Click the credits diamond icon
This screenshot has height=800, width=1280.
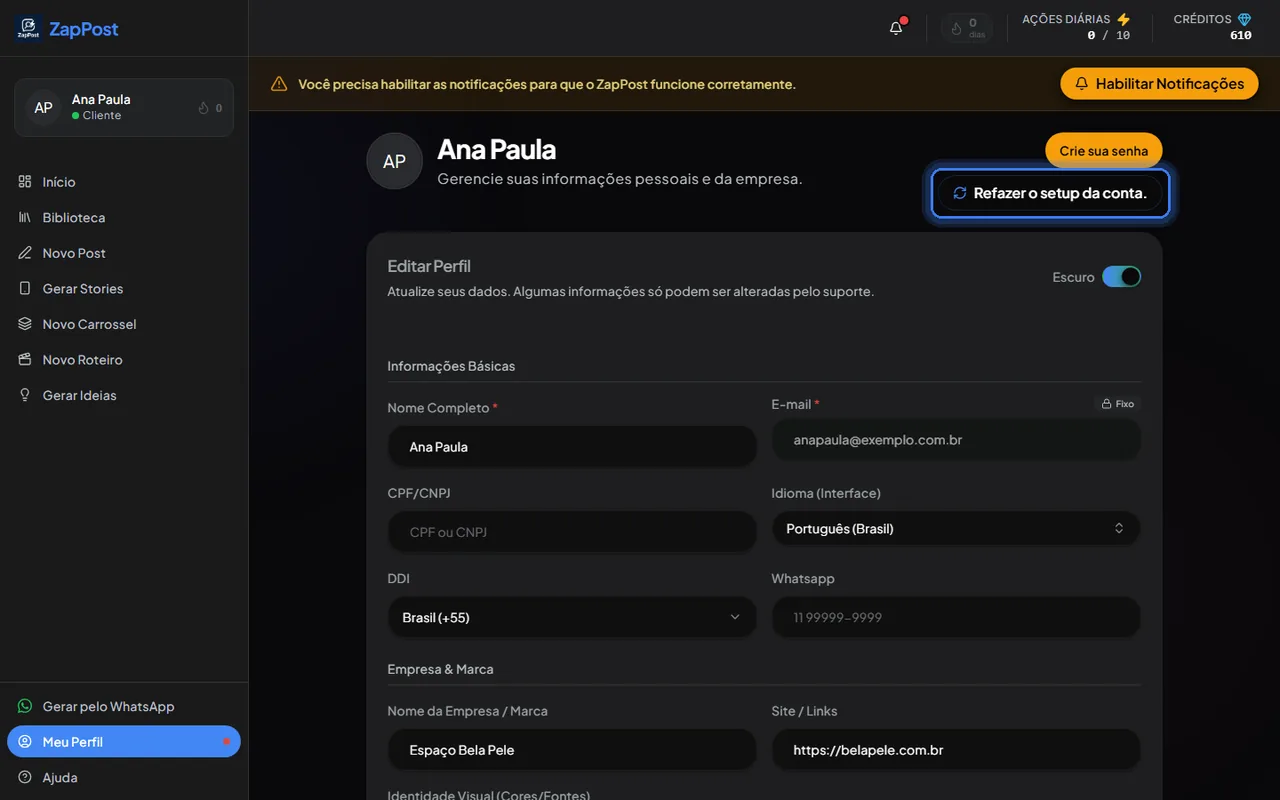(x=1244, y=19)
